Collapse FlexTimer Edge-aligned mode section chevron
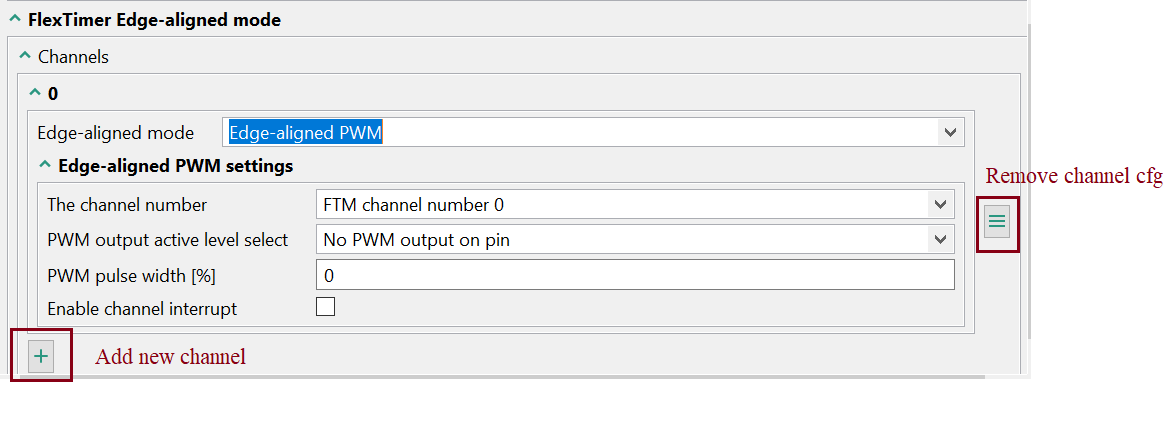The height and width of the screenshot is (425, 1176). point(14,19)
